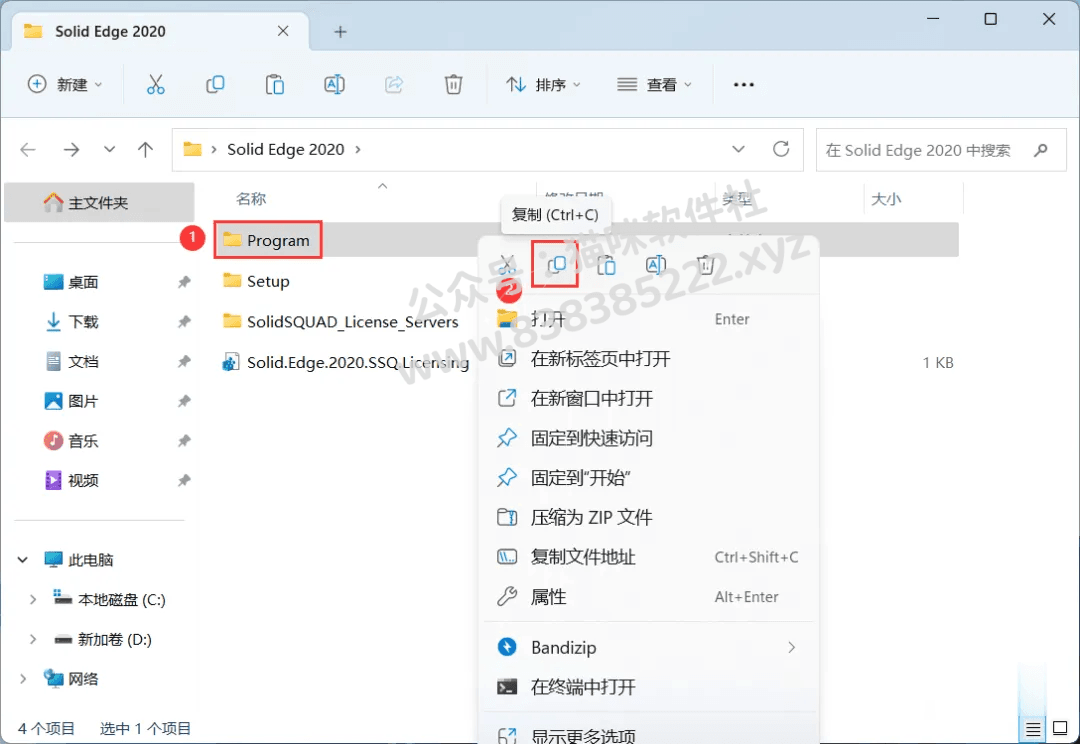Unpin 桌面 using its pin icon
The width and height of the screenshot is (1080, 744).
[184, 282]
